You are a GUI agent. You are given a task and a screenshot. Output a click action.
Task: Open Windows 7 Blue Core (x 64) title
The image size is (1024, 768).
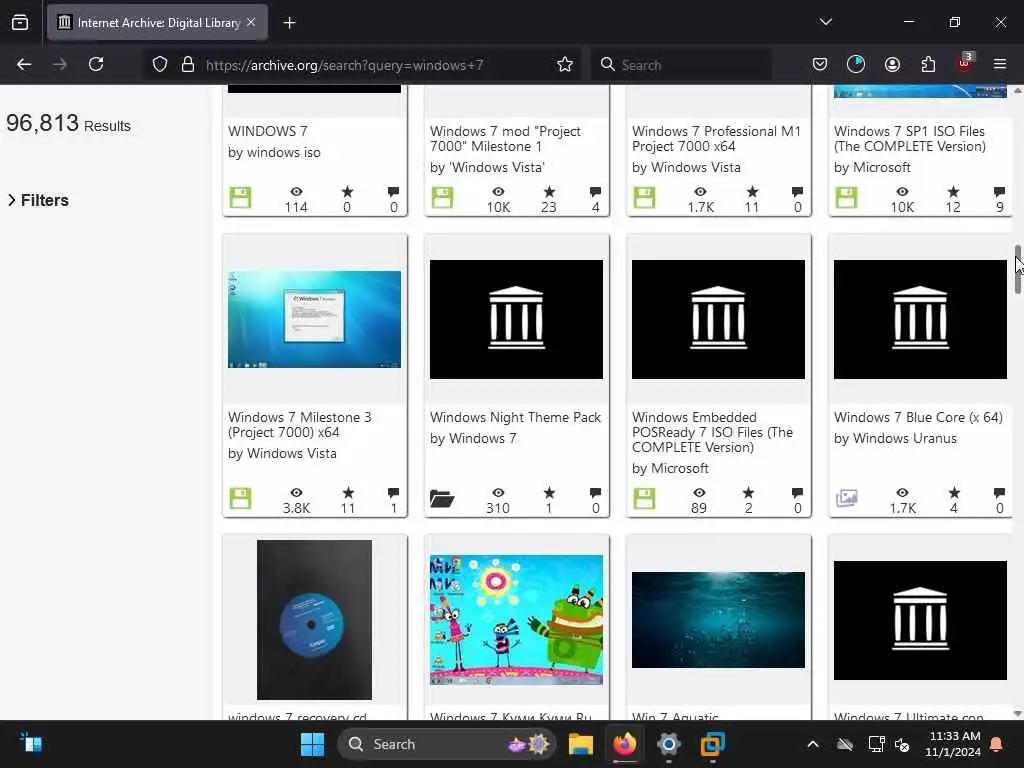(x=918, y=417)
